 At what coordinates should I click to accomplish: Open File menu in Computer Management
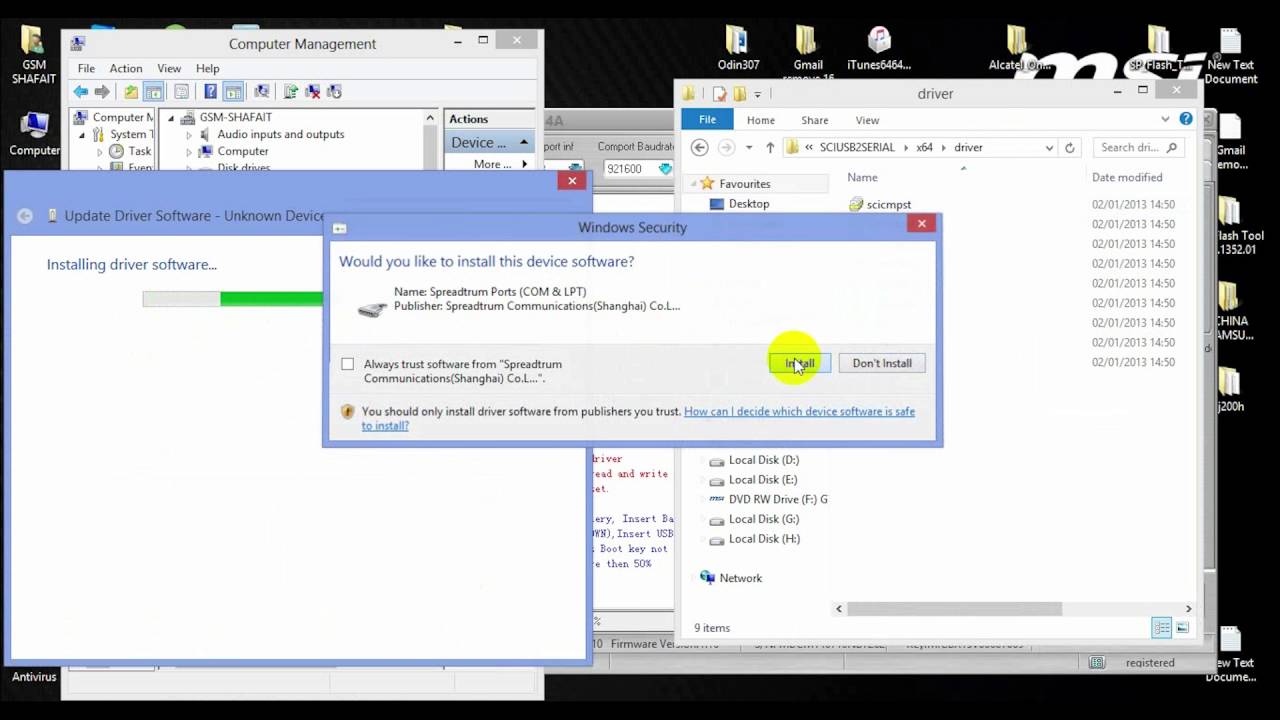(x=87, y=68)
